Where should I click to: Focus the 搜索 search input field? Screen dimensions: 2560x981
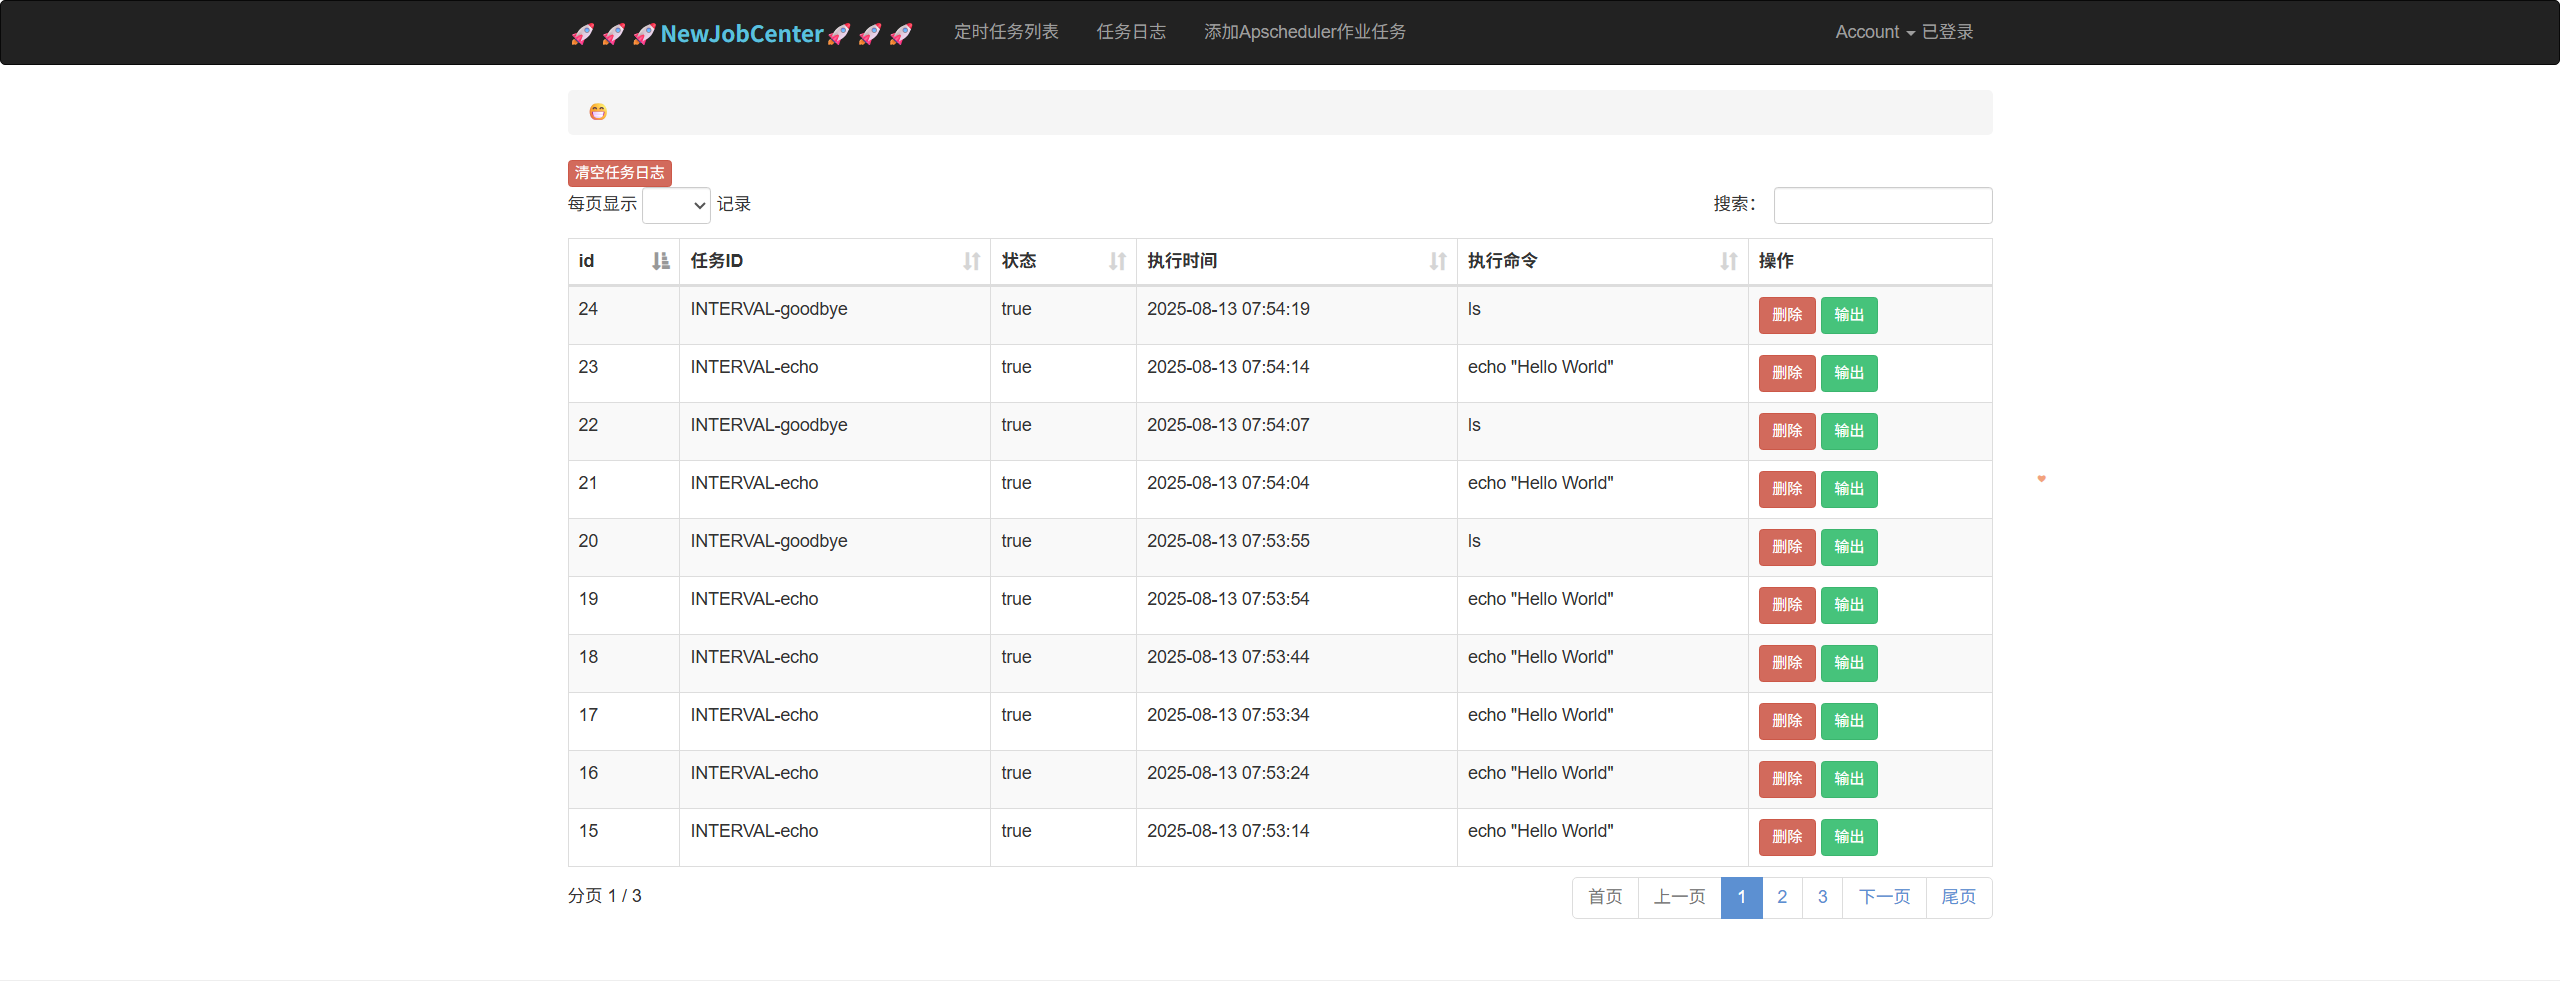(x=1882, y=205)
